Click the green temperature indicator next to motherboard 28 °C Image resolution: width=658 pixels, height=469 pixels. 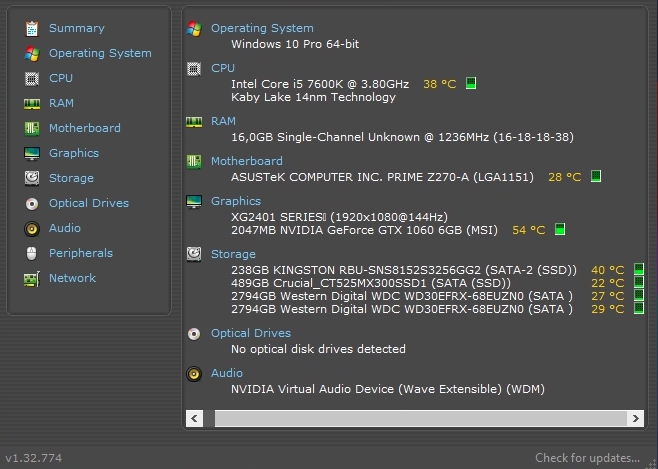(596, 176)
